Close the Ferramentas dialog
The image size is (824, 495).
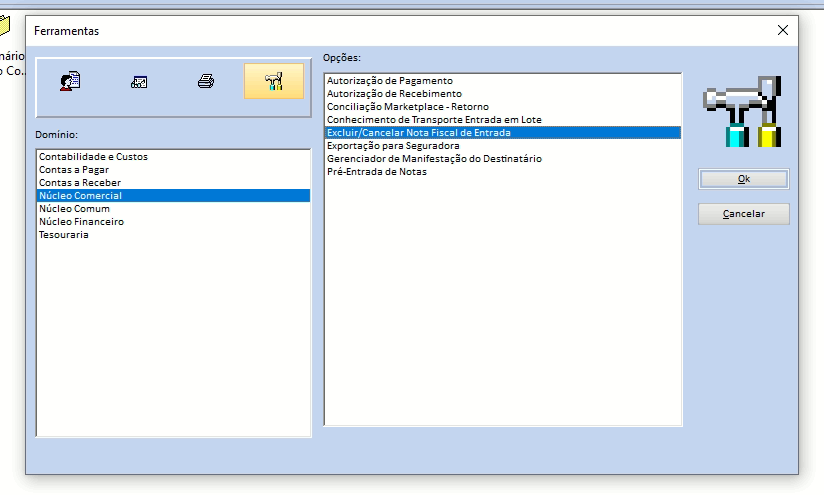click(x=782, y=30)
